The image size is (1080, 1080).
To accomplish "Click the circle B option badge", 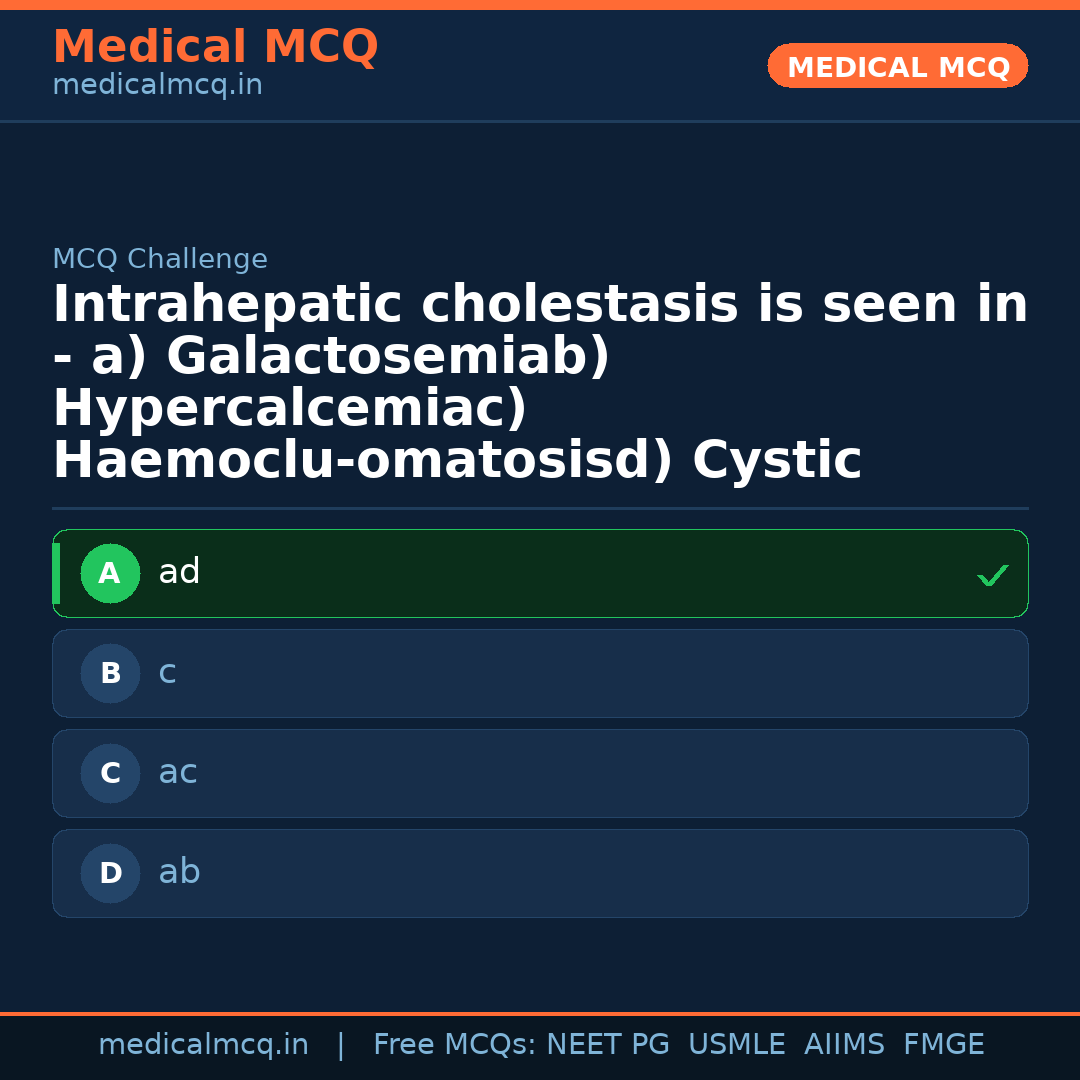I will click(x=110, y=674).
